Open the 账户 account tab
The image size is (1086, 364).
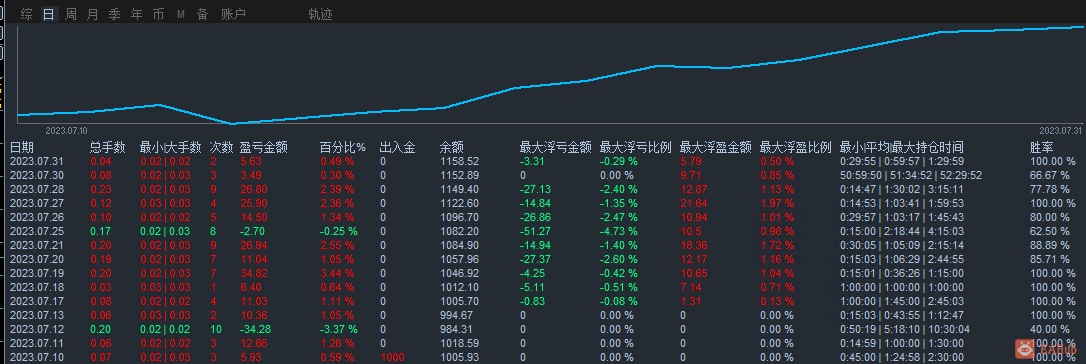point(233,14)
